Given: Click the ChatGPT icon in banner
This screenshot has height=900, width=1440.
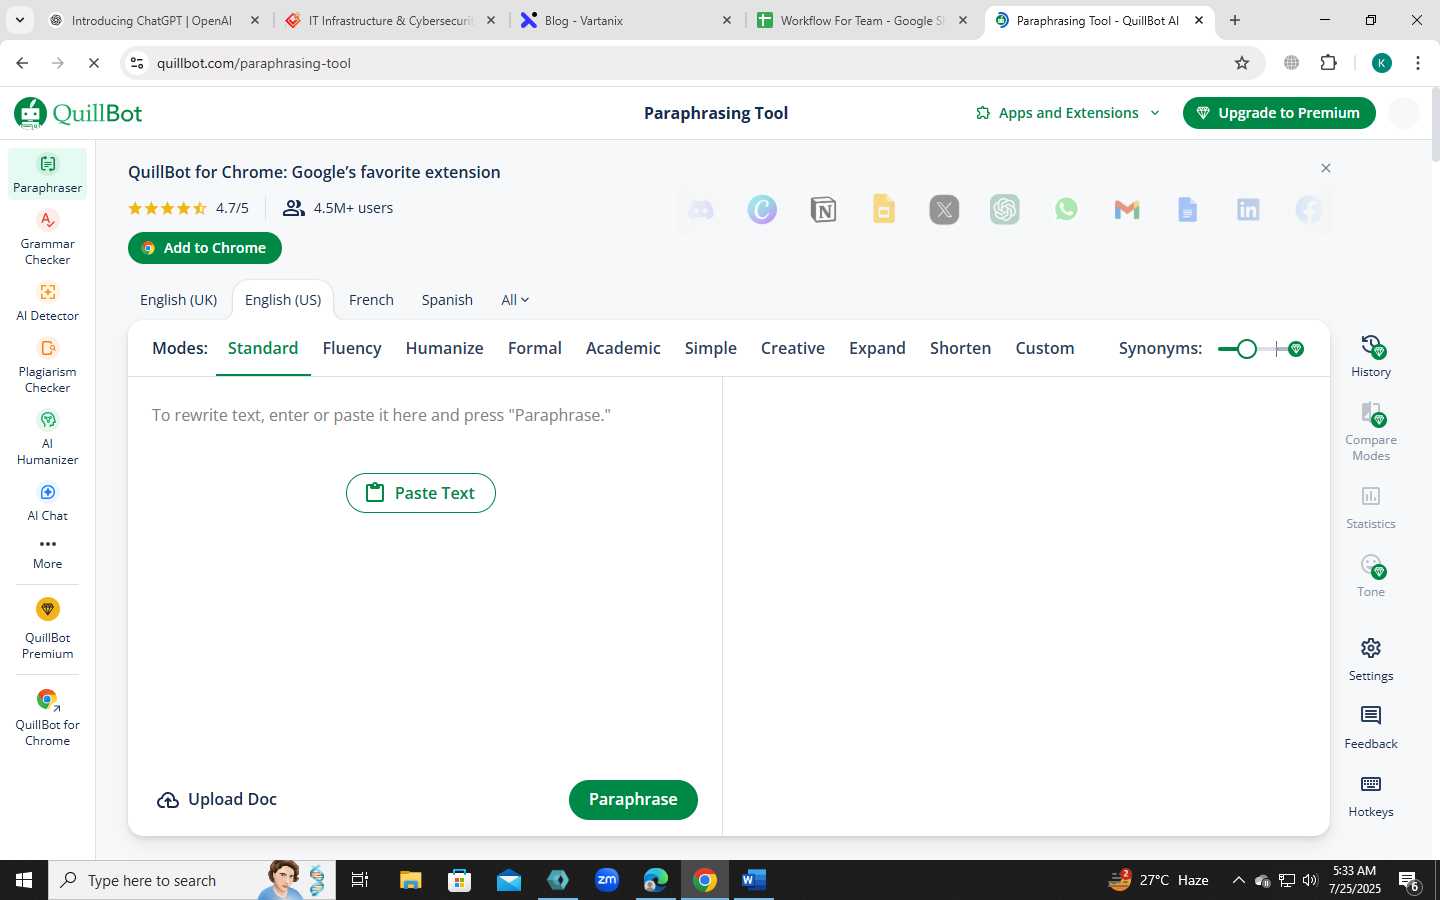Looking at the screenshot, I should [1005, 210].
